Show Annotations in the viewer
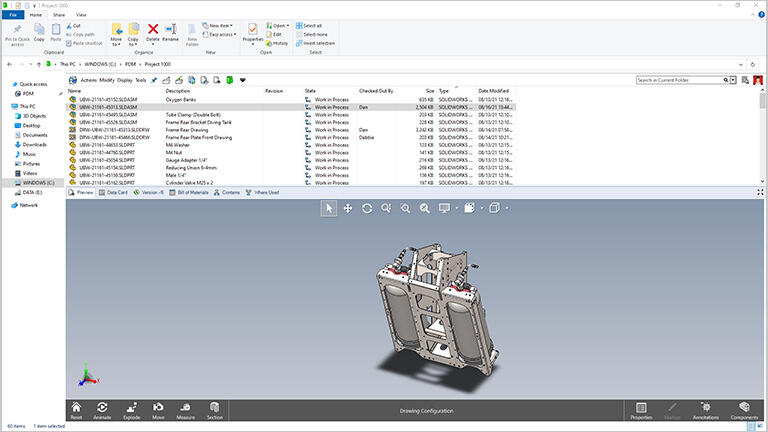768x432 pixels. pos(706,410)
